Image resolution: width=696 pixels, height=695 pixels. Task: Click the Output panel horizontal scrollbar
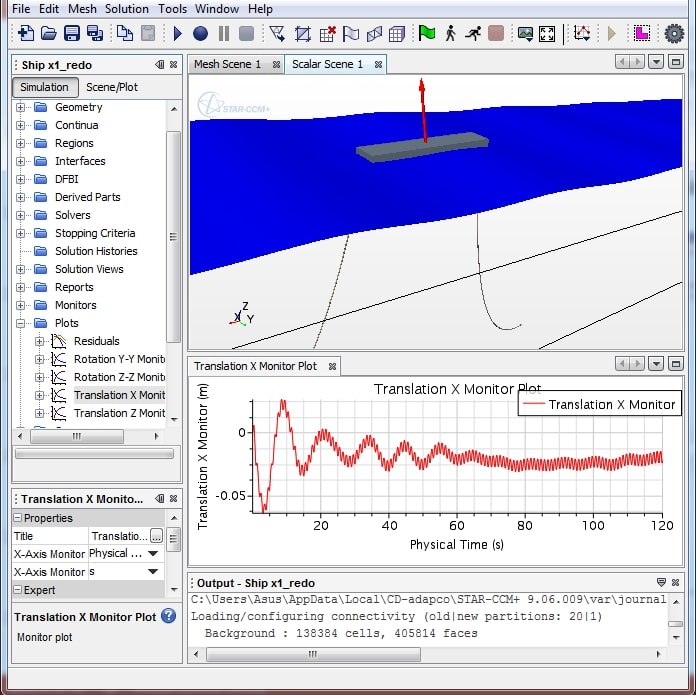[x=313, y=654]
